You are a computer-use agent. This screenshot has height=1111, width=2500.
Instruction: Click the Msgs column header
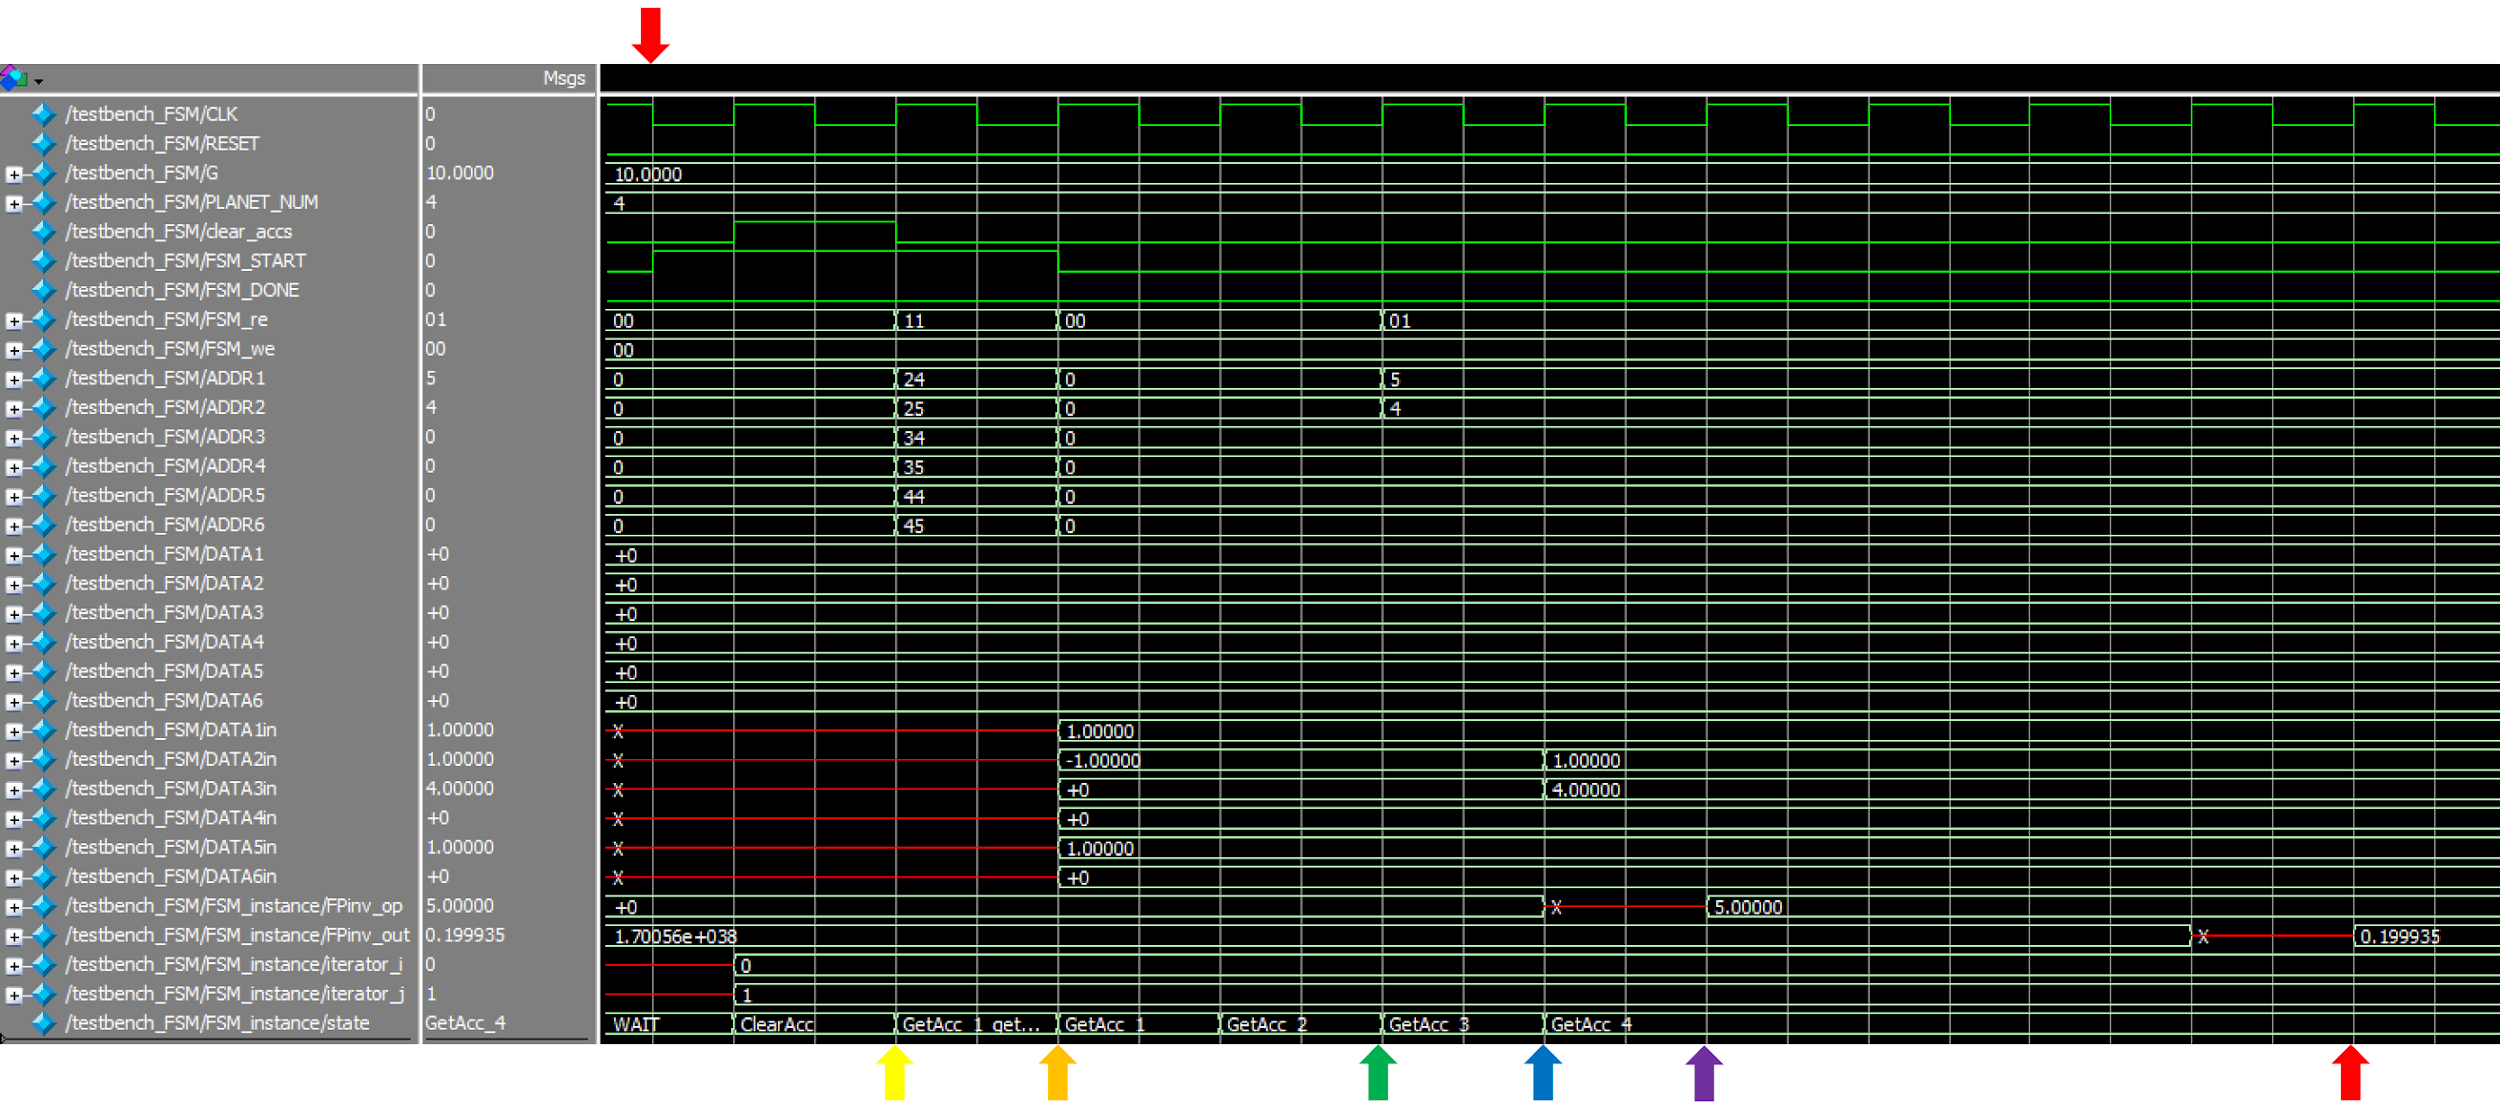click(563, 78)
